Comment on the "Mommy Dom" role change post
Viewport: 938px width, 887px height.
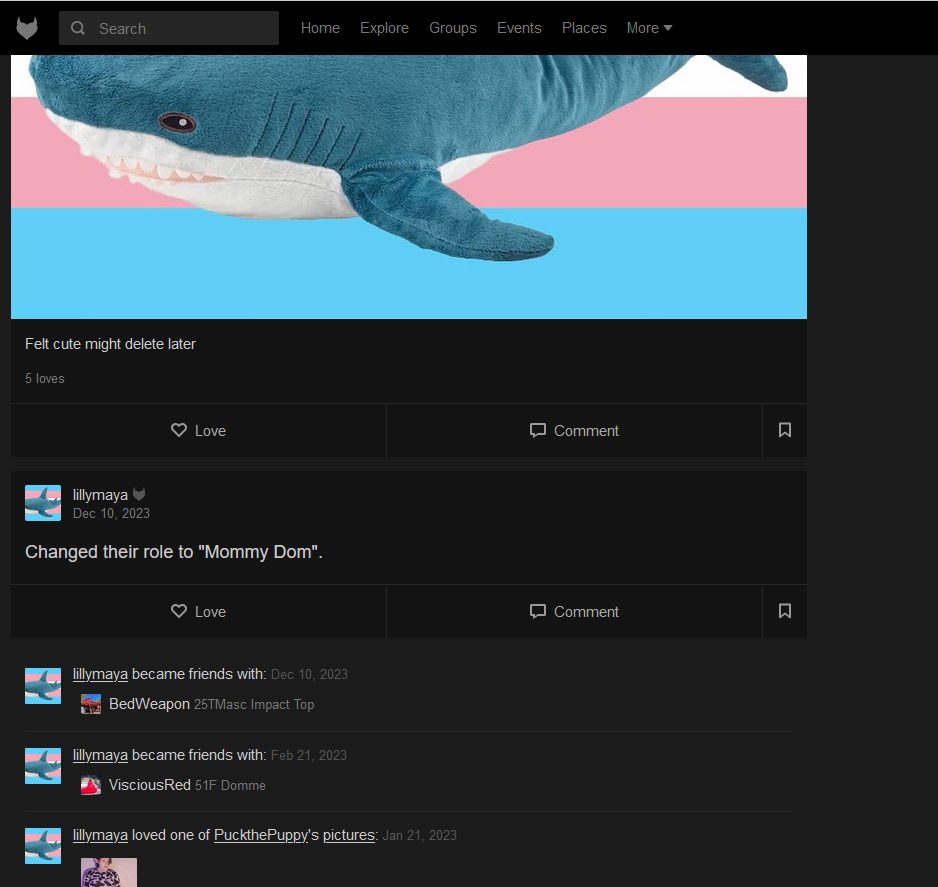point(574,611)
